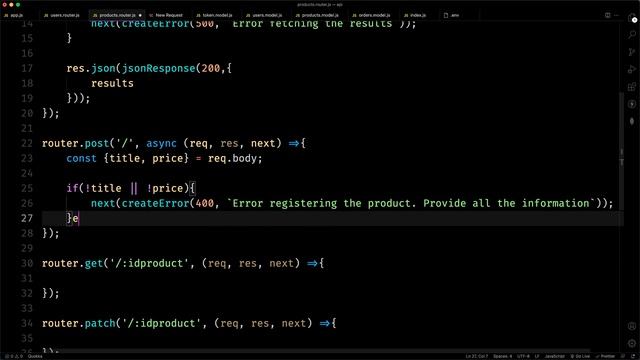This screenshot has width=640, height=360.
Task: Click the errors and warnings status indicator
Action: [14, 356]
